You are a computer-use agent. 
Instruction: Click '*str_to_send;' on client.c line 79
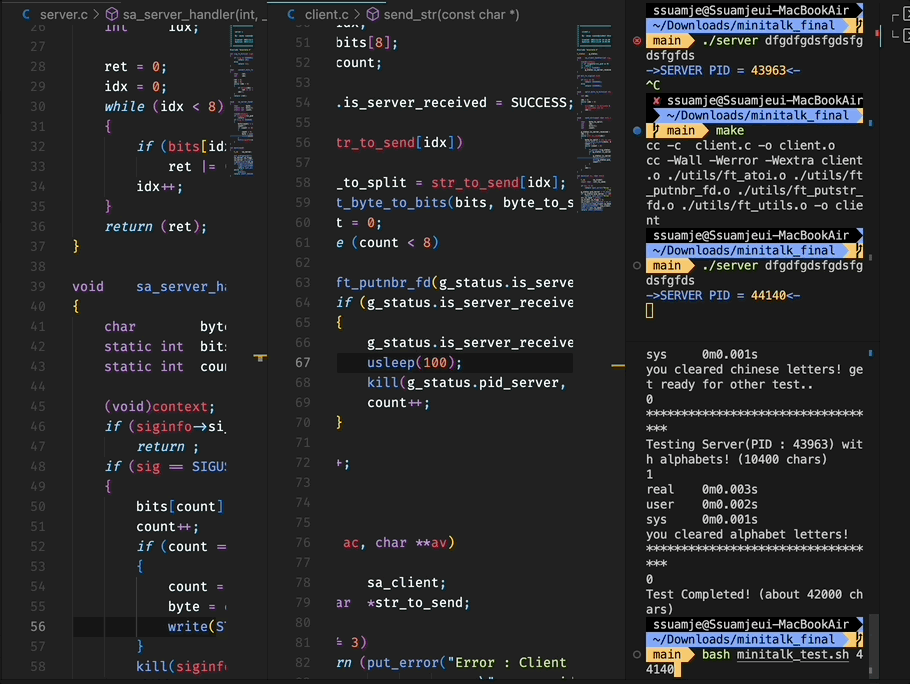click(x=418, y=603)
